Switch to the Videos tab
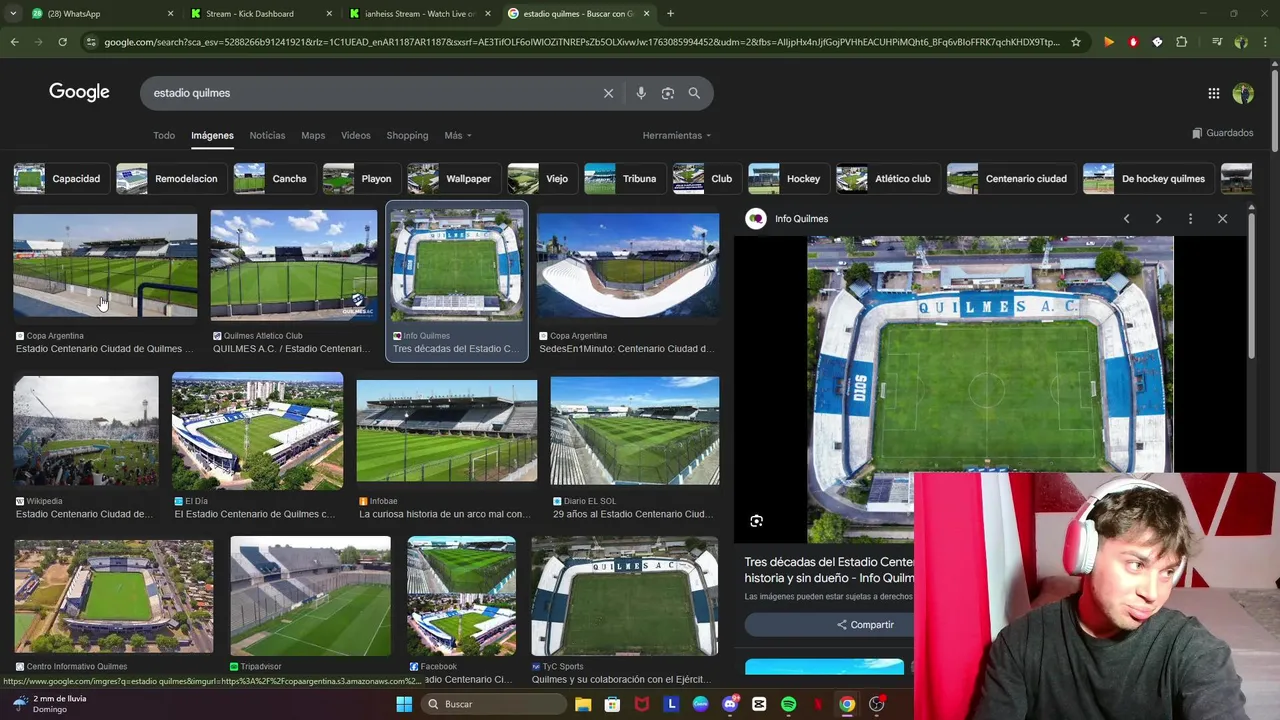This screenshot has height=720, width=1280. (356, 135)
